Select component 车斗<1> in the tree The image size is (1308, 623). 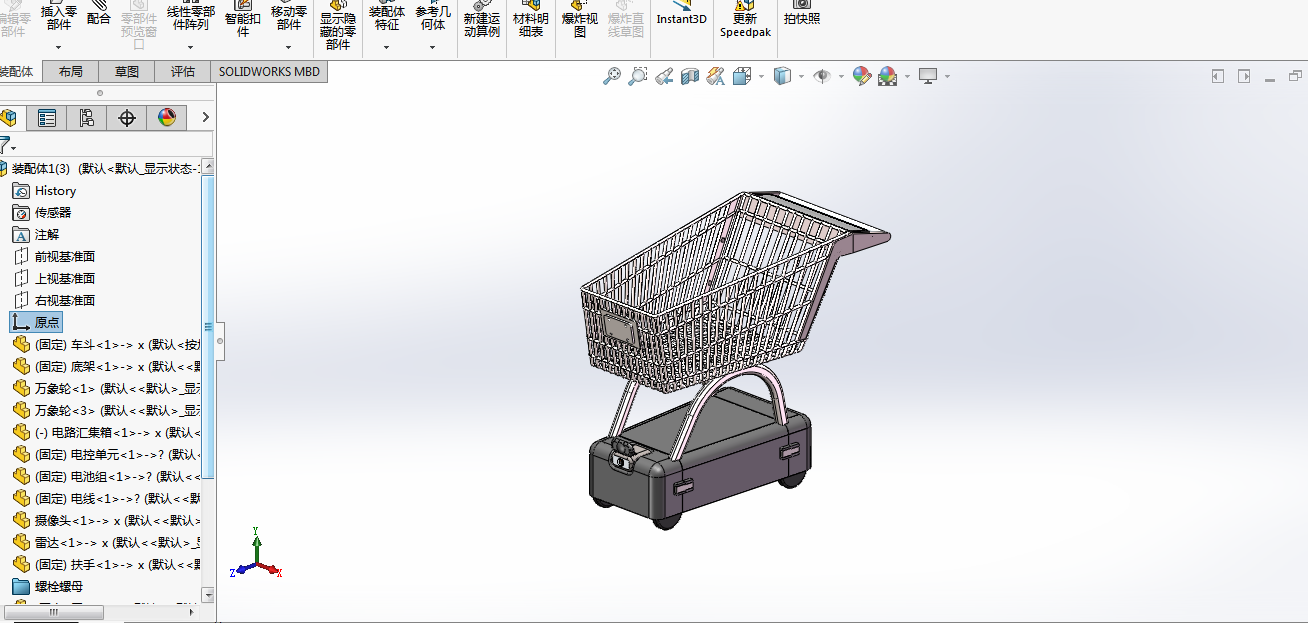(x=106, y=345)
